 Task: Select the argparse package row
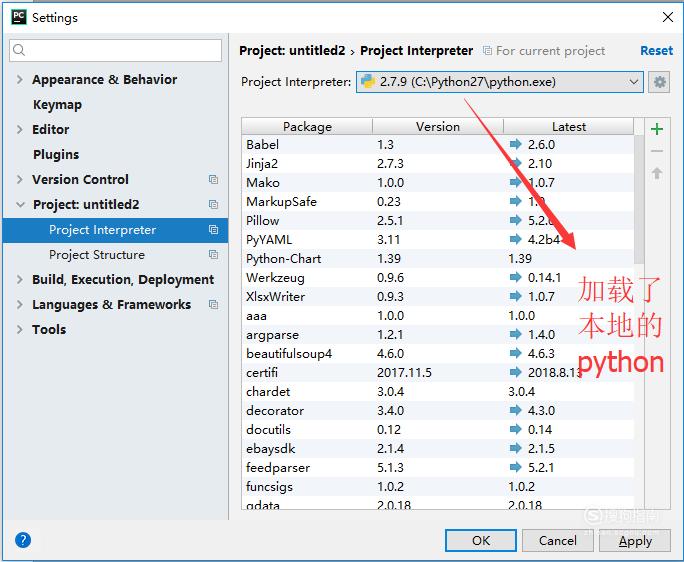[438, 335]
